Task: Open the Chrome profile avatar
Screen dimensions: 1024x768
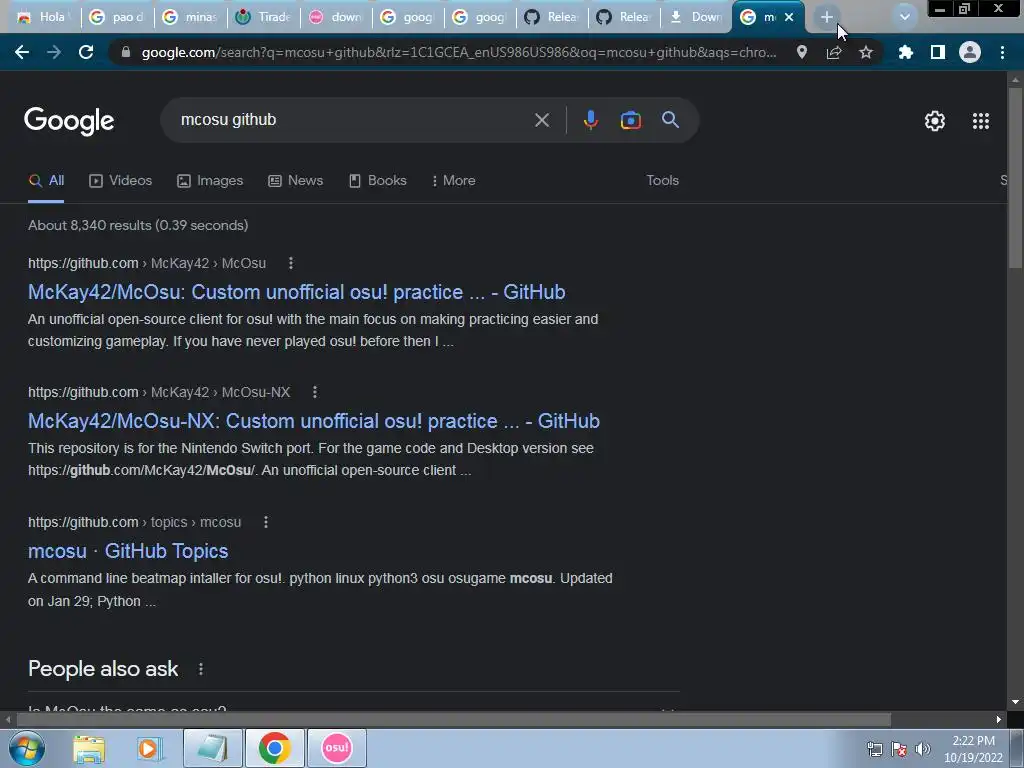Action: [970, 52]
